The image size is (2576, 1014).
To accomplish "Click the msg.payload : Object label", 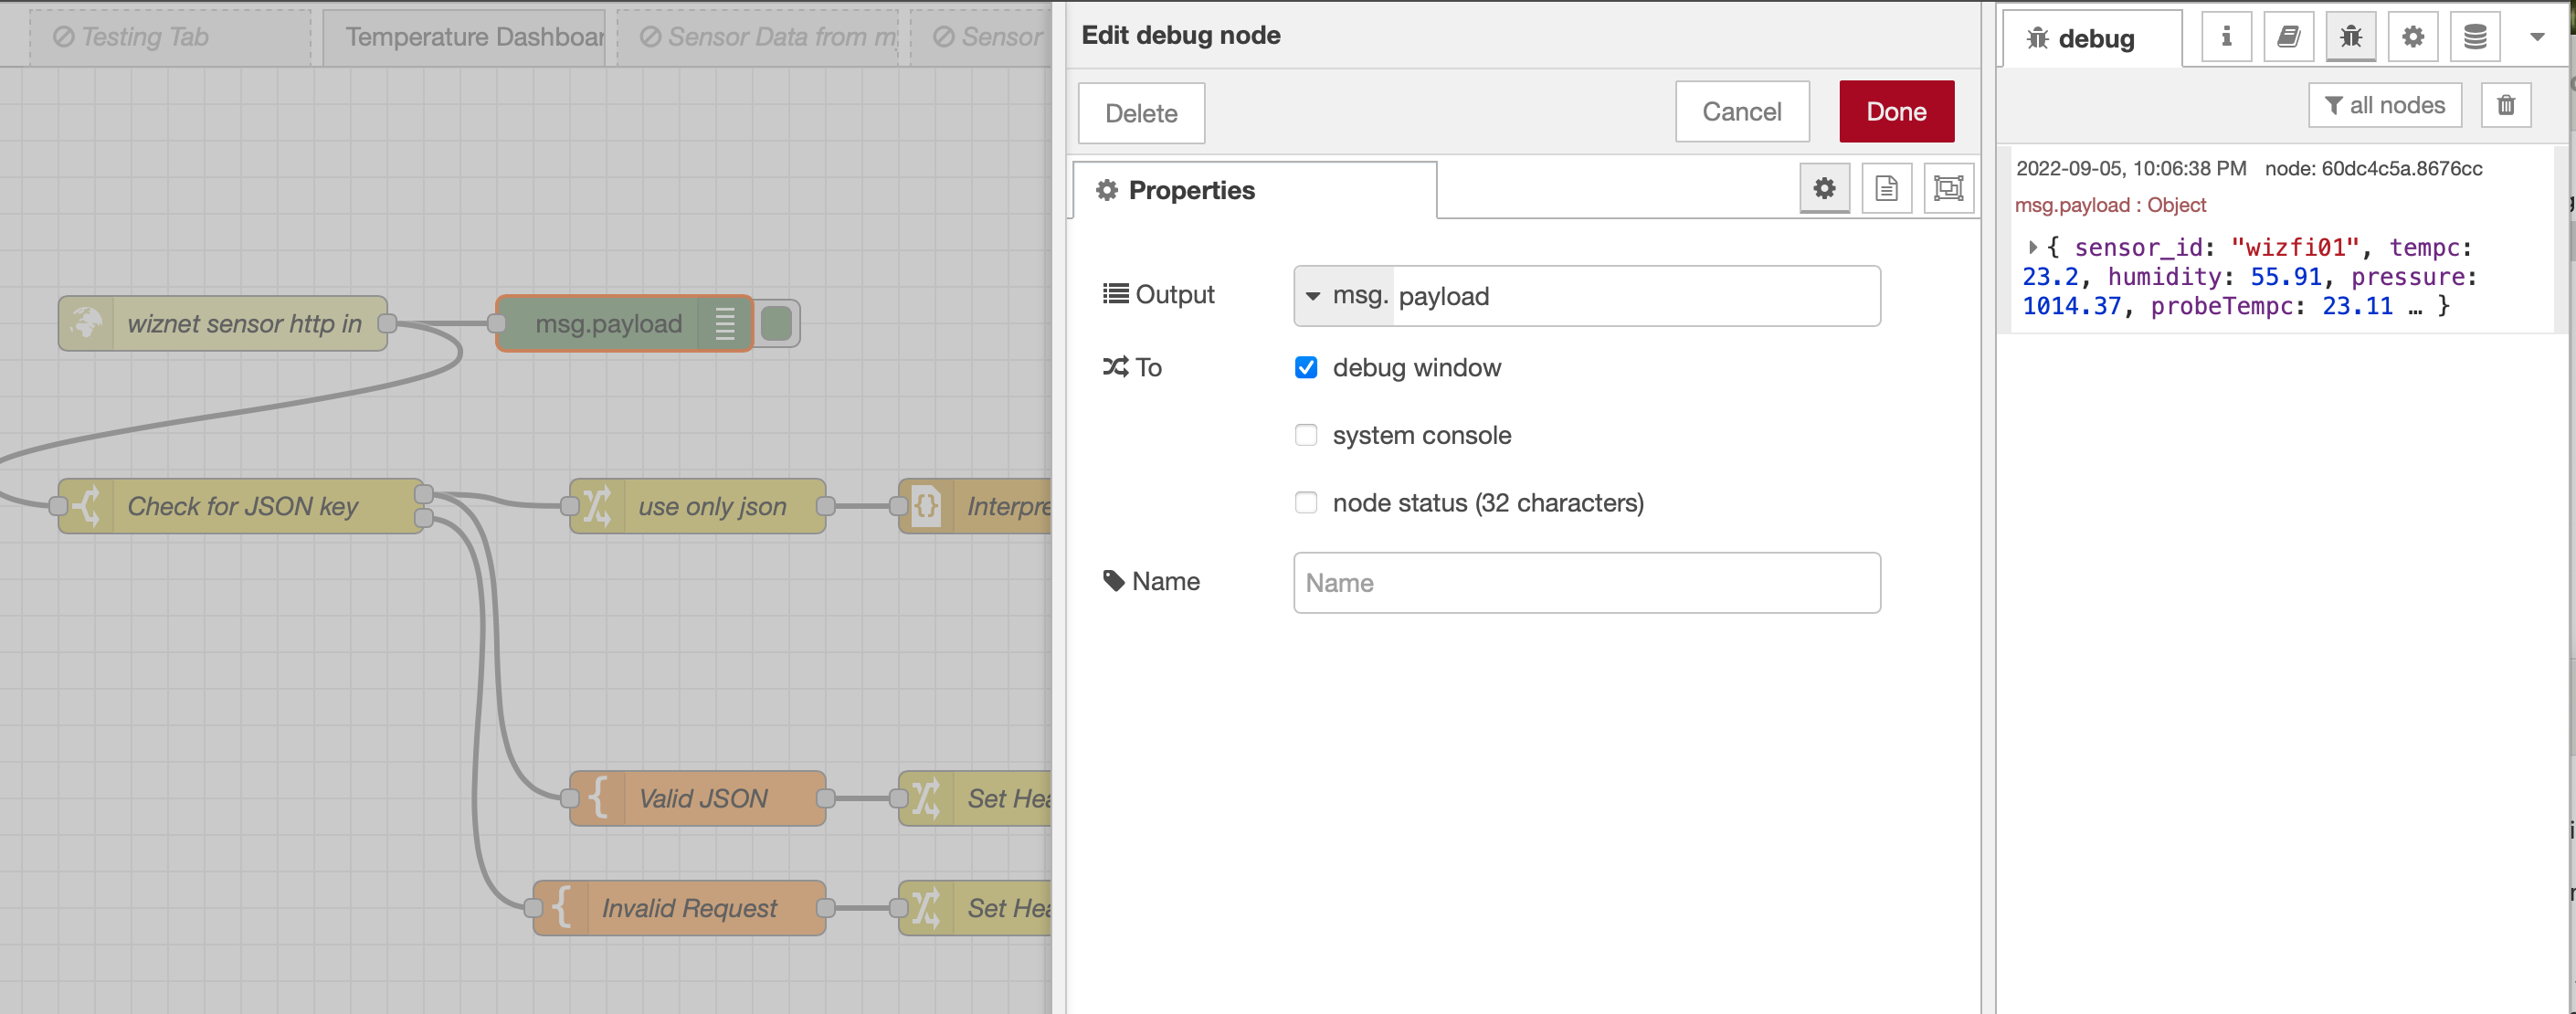I will (2109, 205).
